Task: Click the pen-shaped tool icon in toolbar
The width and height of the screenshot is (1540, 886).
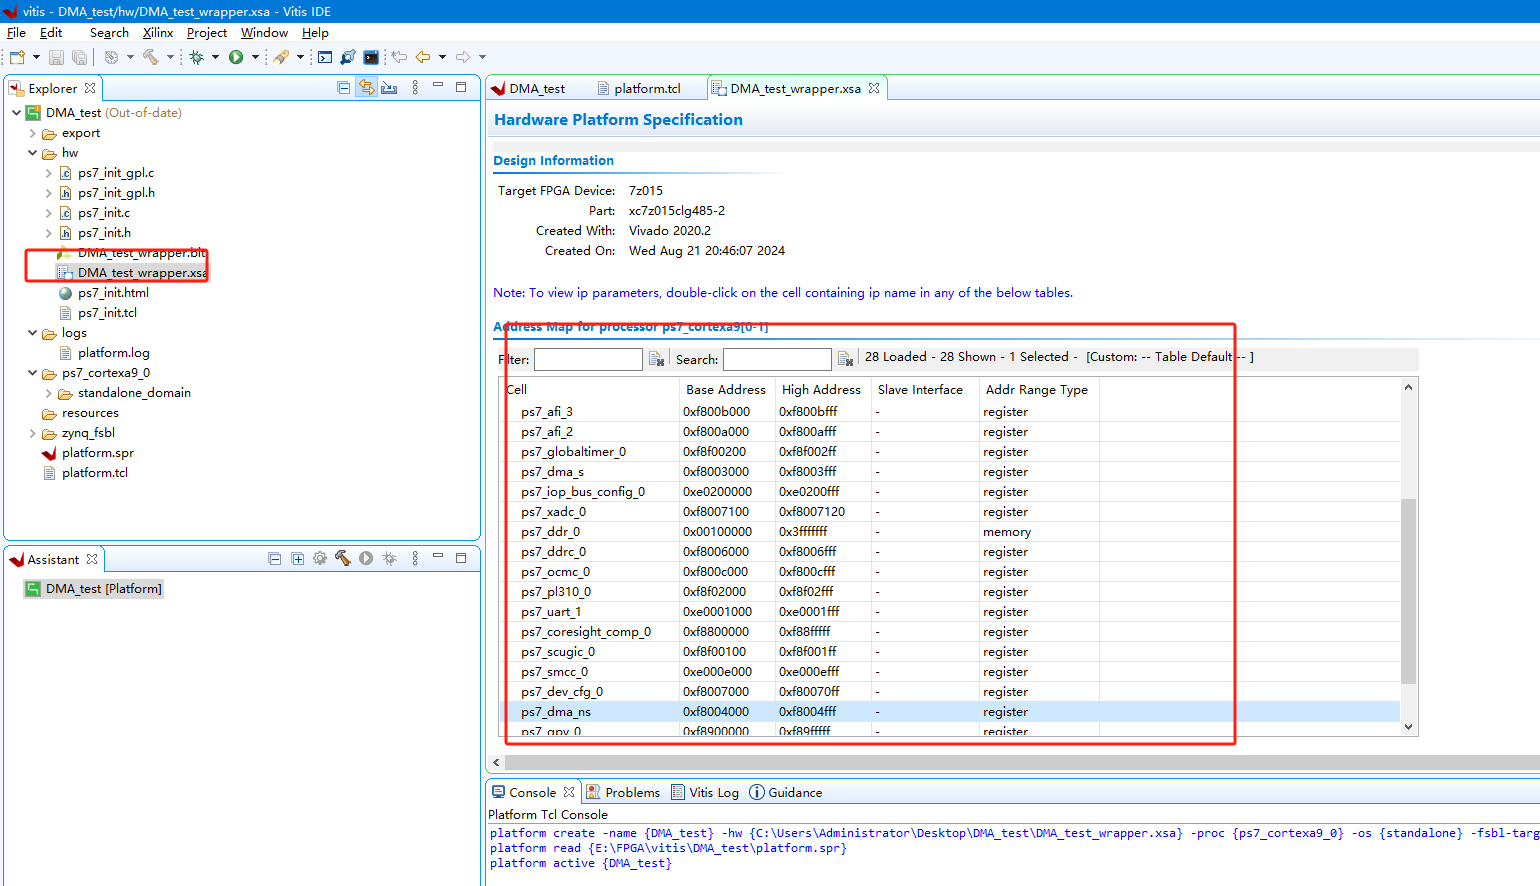Action: click(x=282, y=57)
